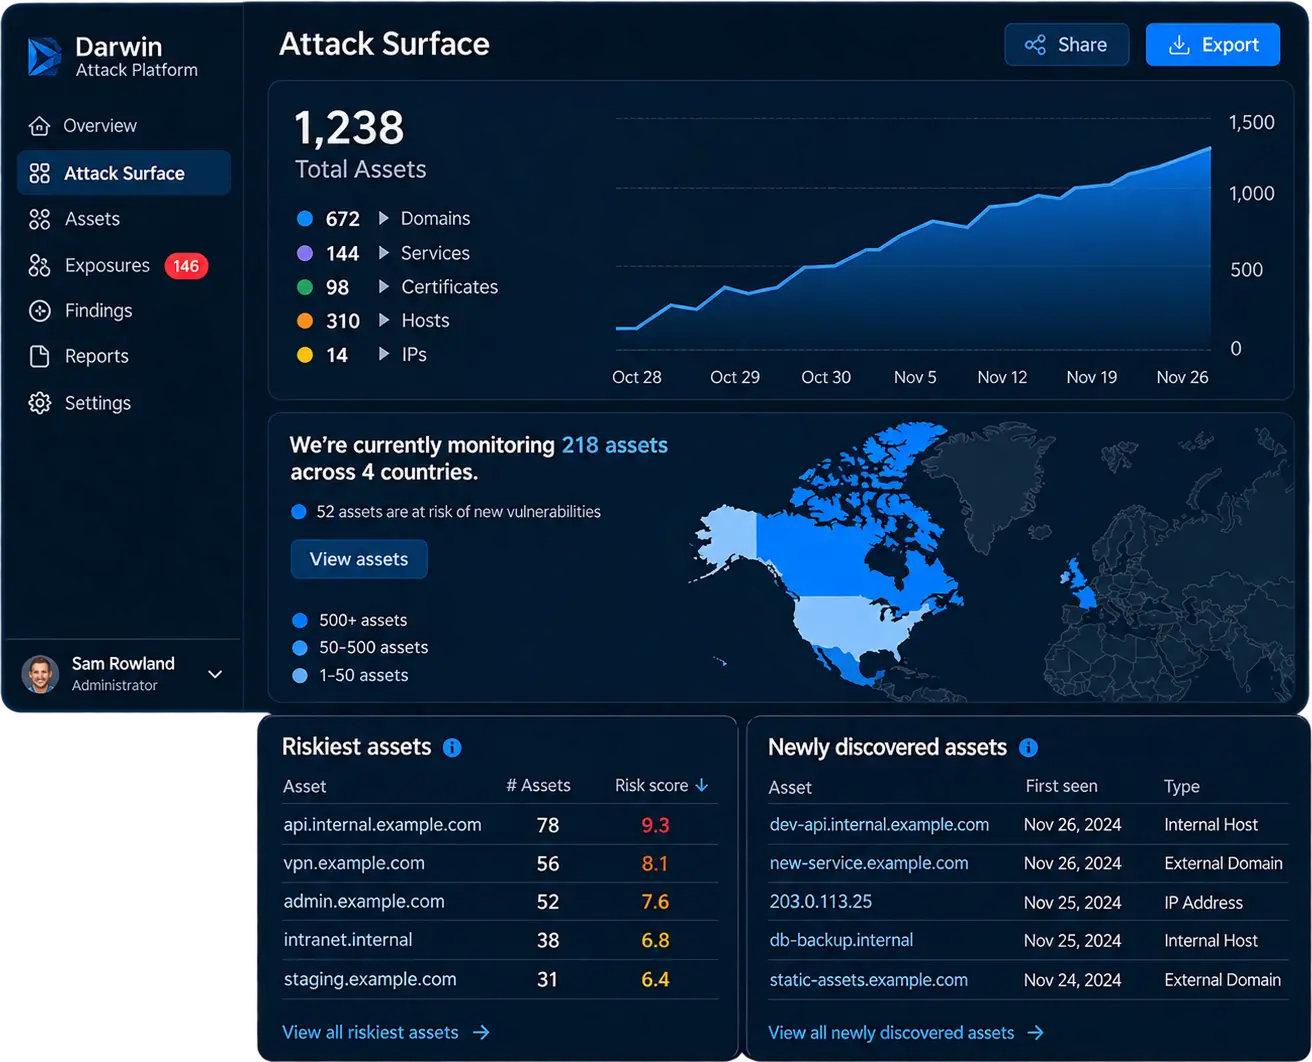Open the Sam Rowland account dropdown chevron
The image size is (1312, 1062).
[215, 675]
